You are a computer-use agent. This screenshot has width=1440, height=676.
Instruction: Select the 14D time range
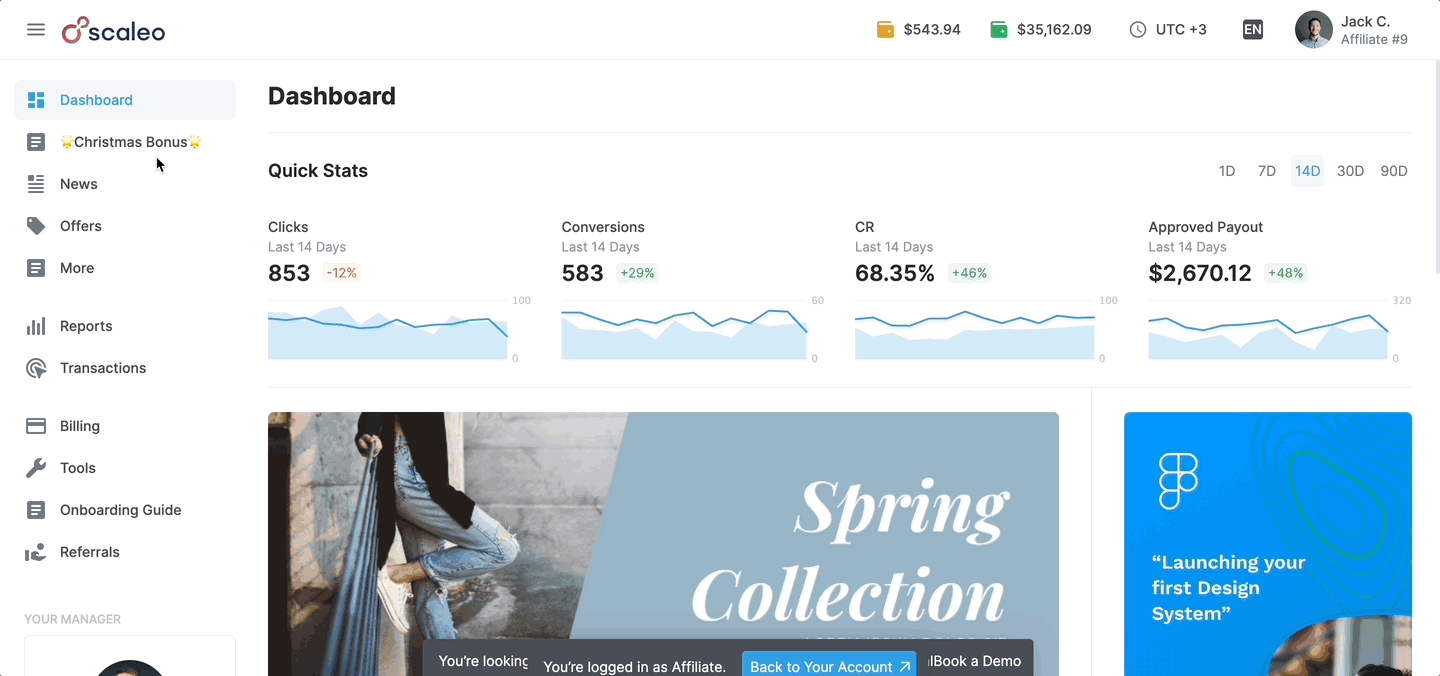pos(1308,171)
